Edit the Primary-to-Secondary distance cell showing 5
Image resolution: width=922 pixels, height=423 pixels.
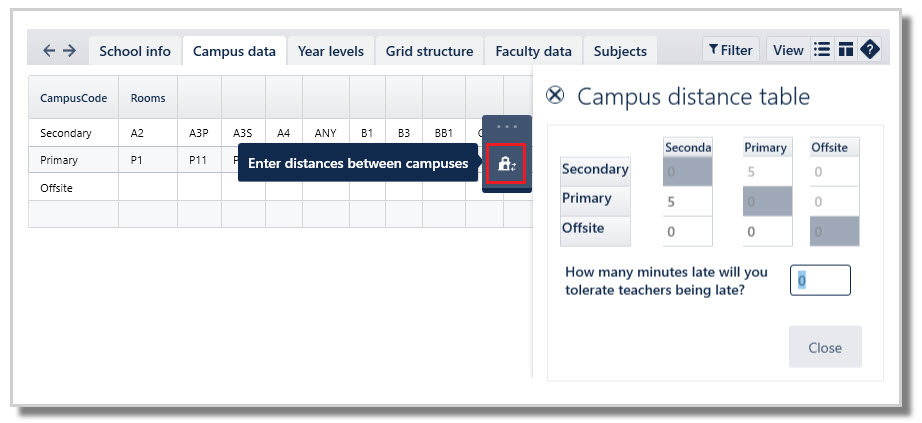click(x=687, y=199)
